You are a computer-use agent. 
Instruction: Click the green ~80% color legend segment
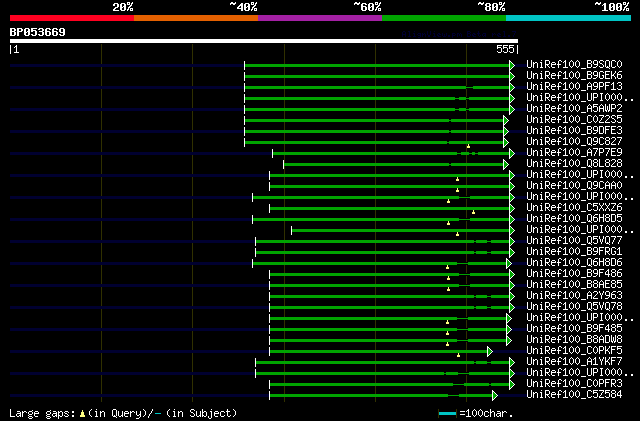(x=444, y=18)
